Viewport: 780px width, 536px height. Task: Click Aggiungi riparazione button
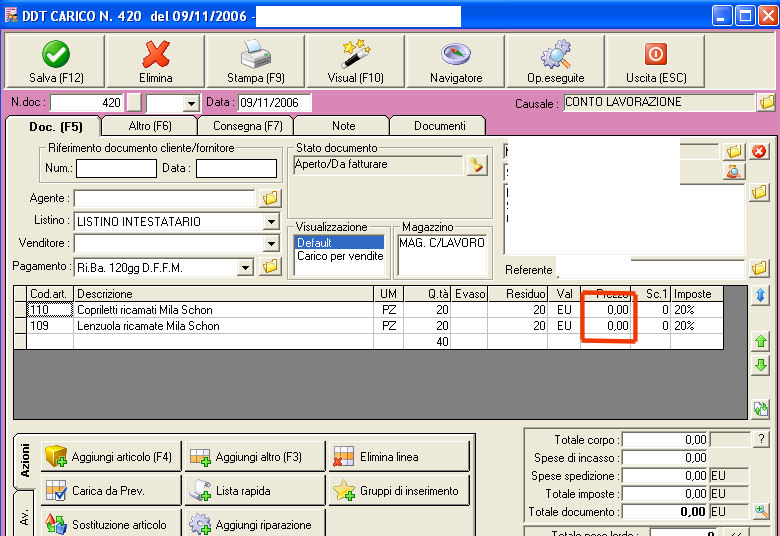click(255, 524)
